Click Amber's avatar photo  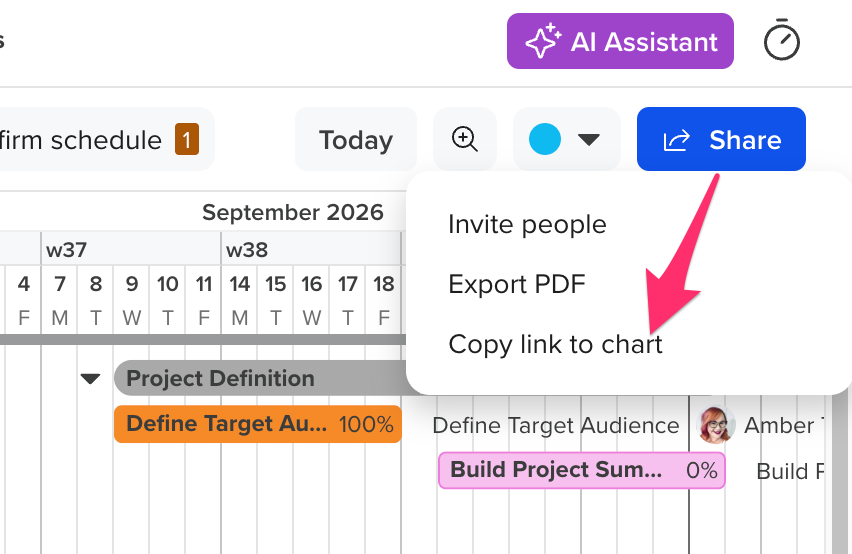[x=716, y=425]
